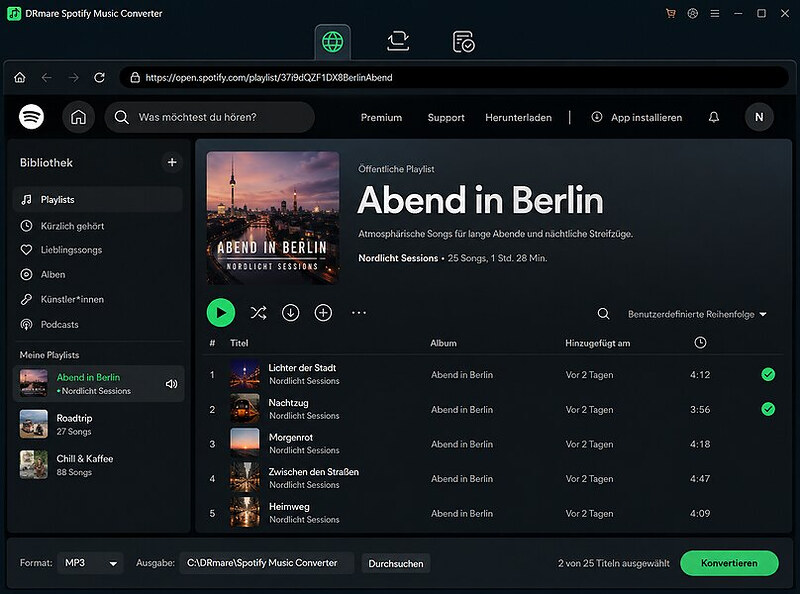The width and height of the screenshot is (800, 594).
Task: Open the Abend in Berlin playlist in sidebar
Action: pos(98,383)
